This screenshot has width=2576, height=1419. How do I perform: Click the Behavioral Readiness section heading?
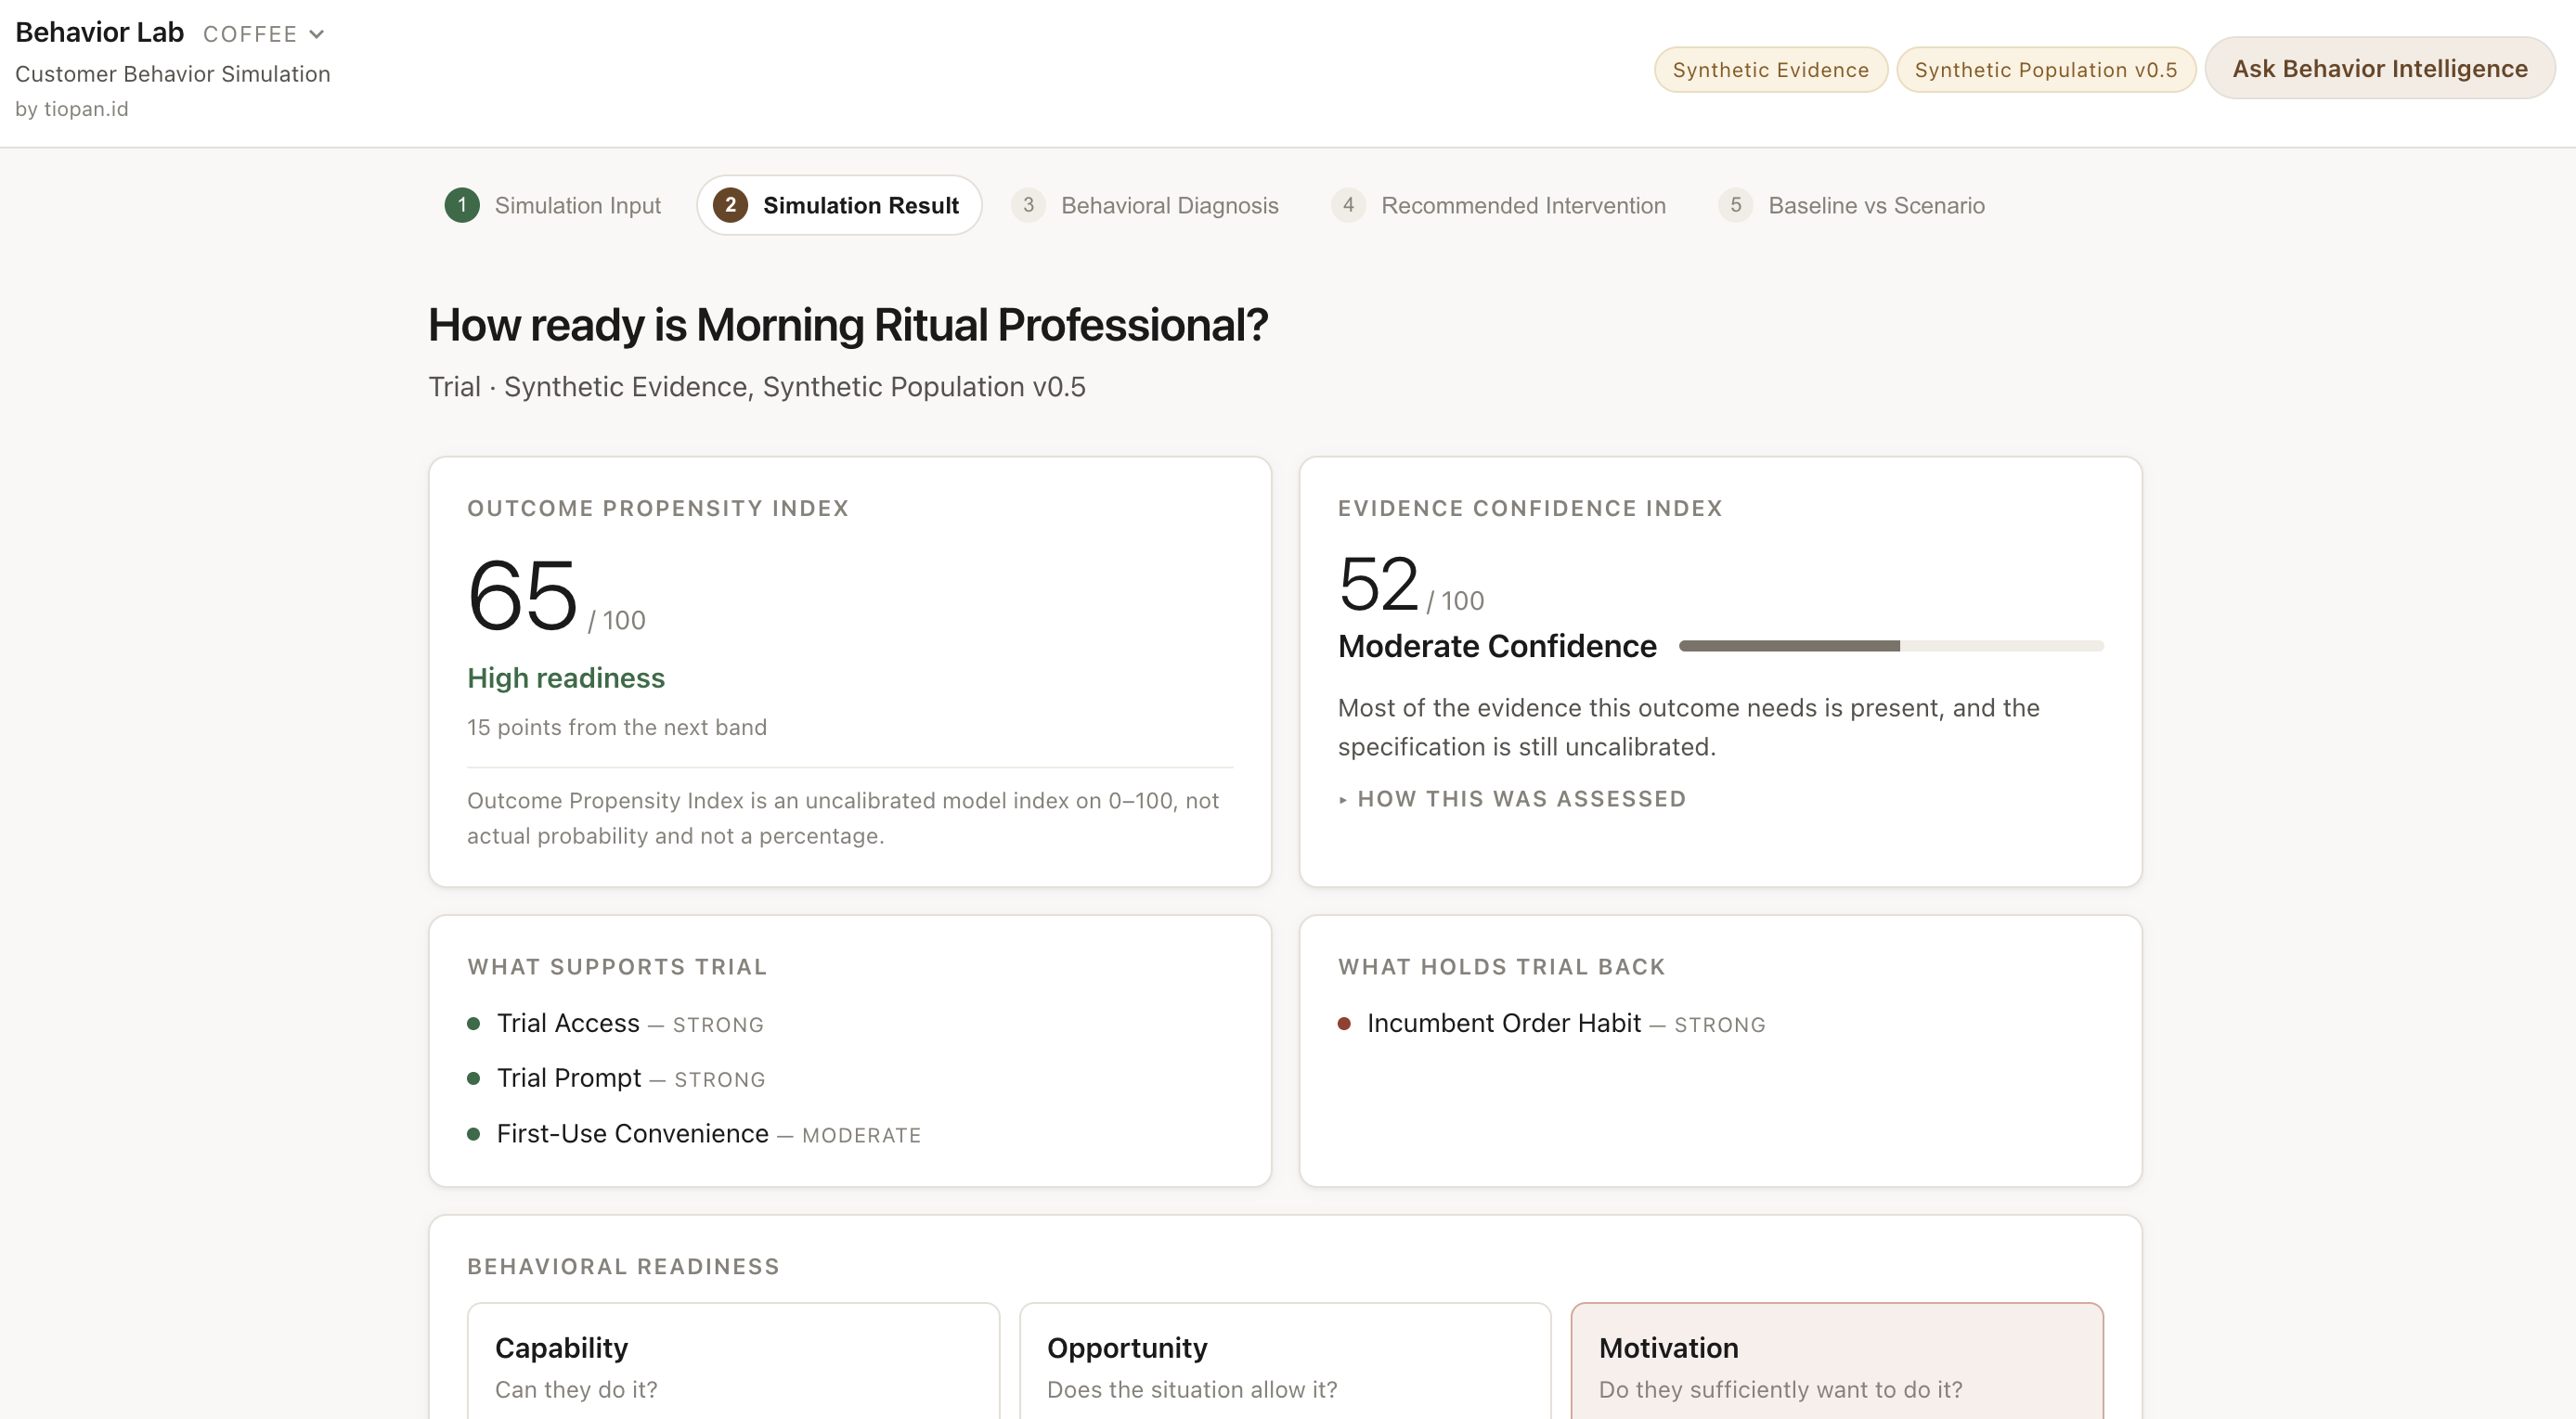coord(623,1266)
